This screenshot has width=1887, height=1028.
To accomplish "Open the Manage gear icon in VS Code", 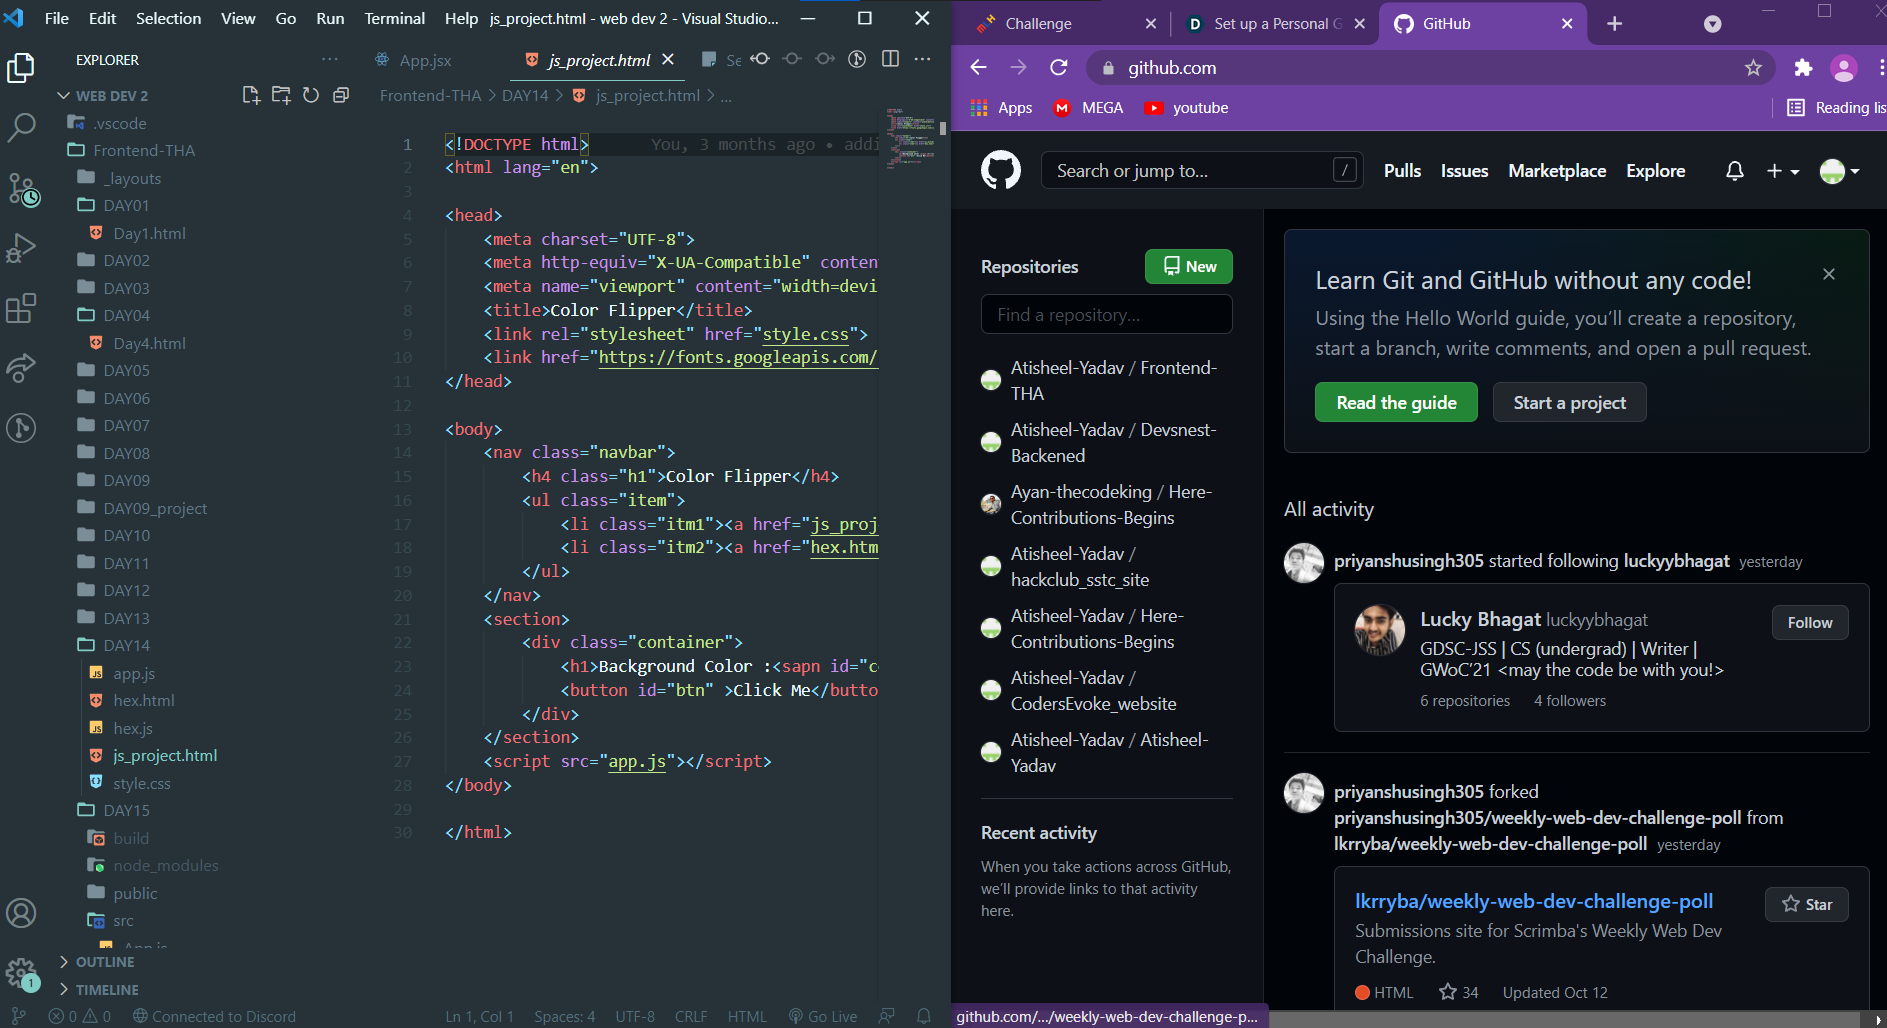I will (x=21, y=973).
